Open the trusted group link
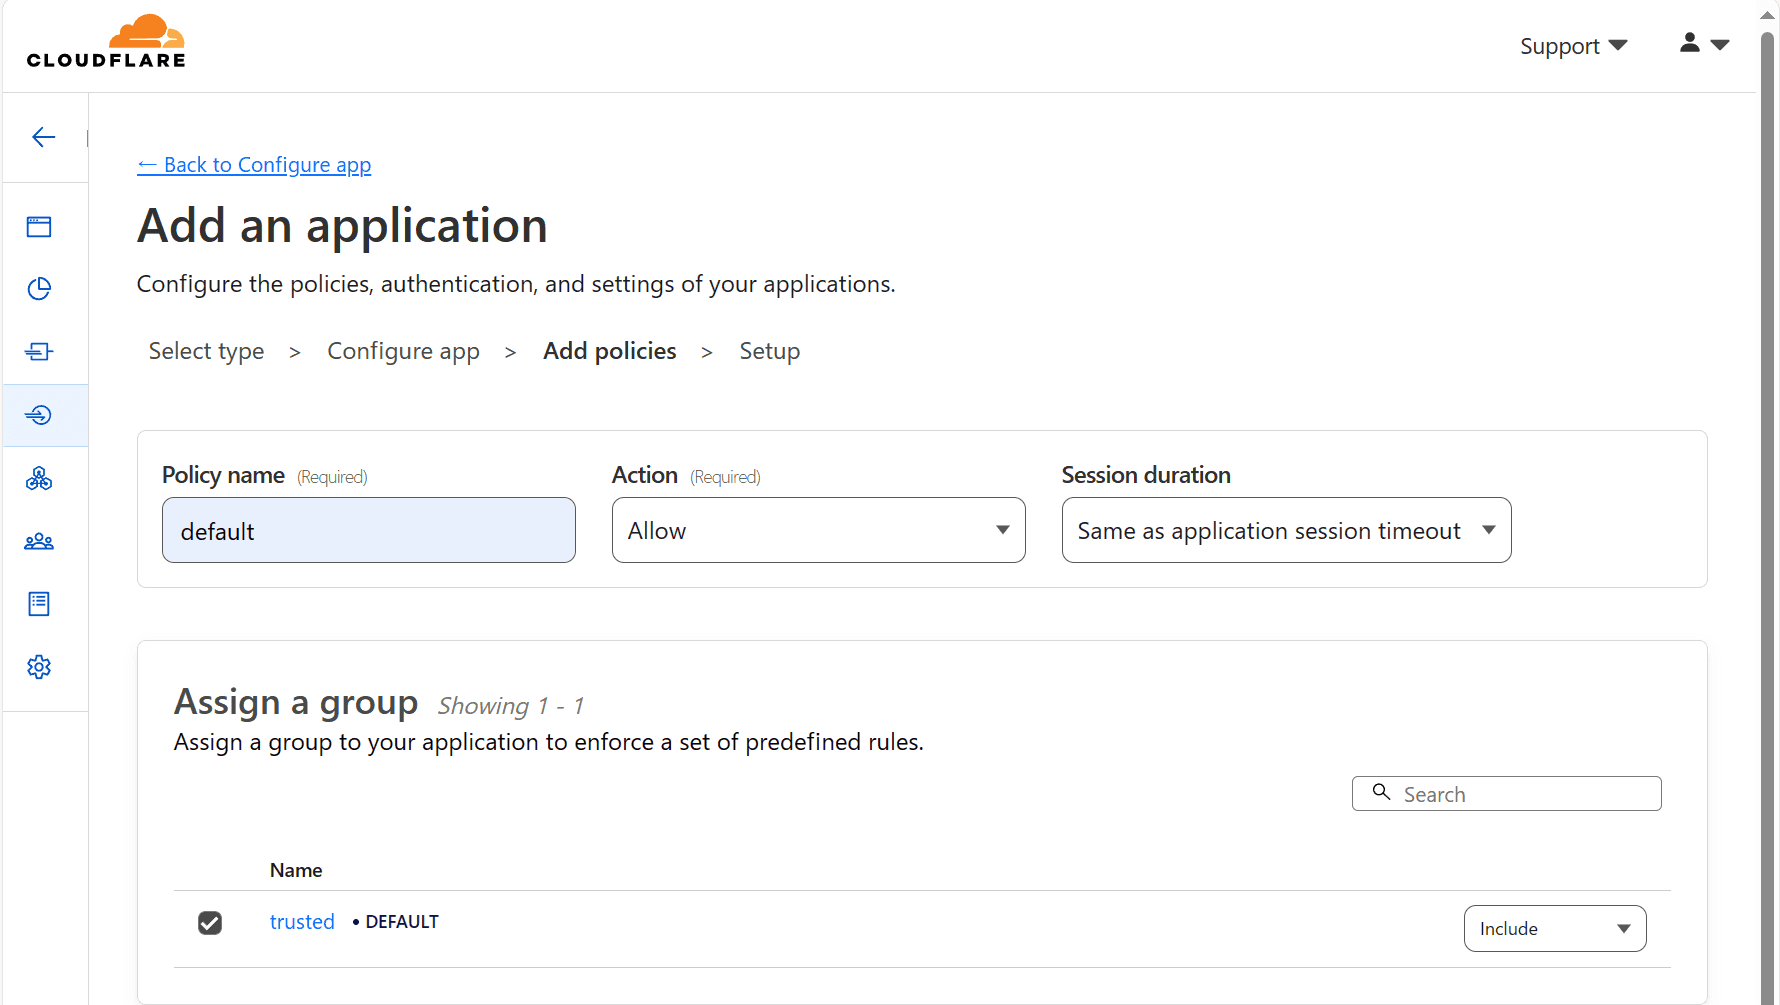The width and height of the screenshot is (1780, 1005). pos(302,922)
